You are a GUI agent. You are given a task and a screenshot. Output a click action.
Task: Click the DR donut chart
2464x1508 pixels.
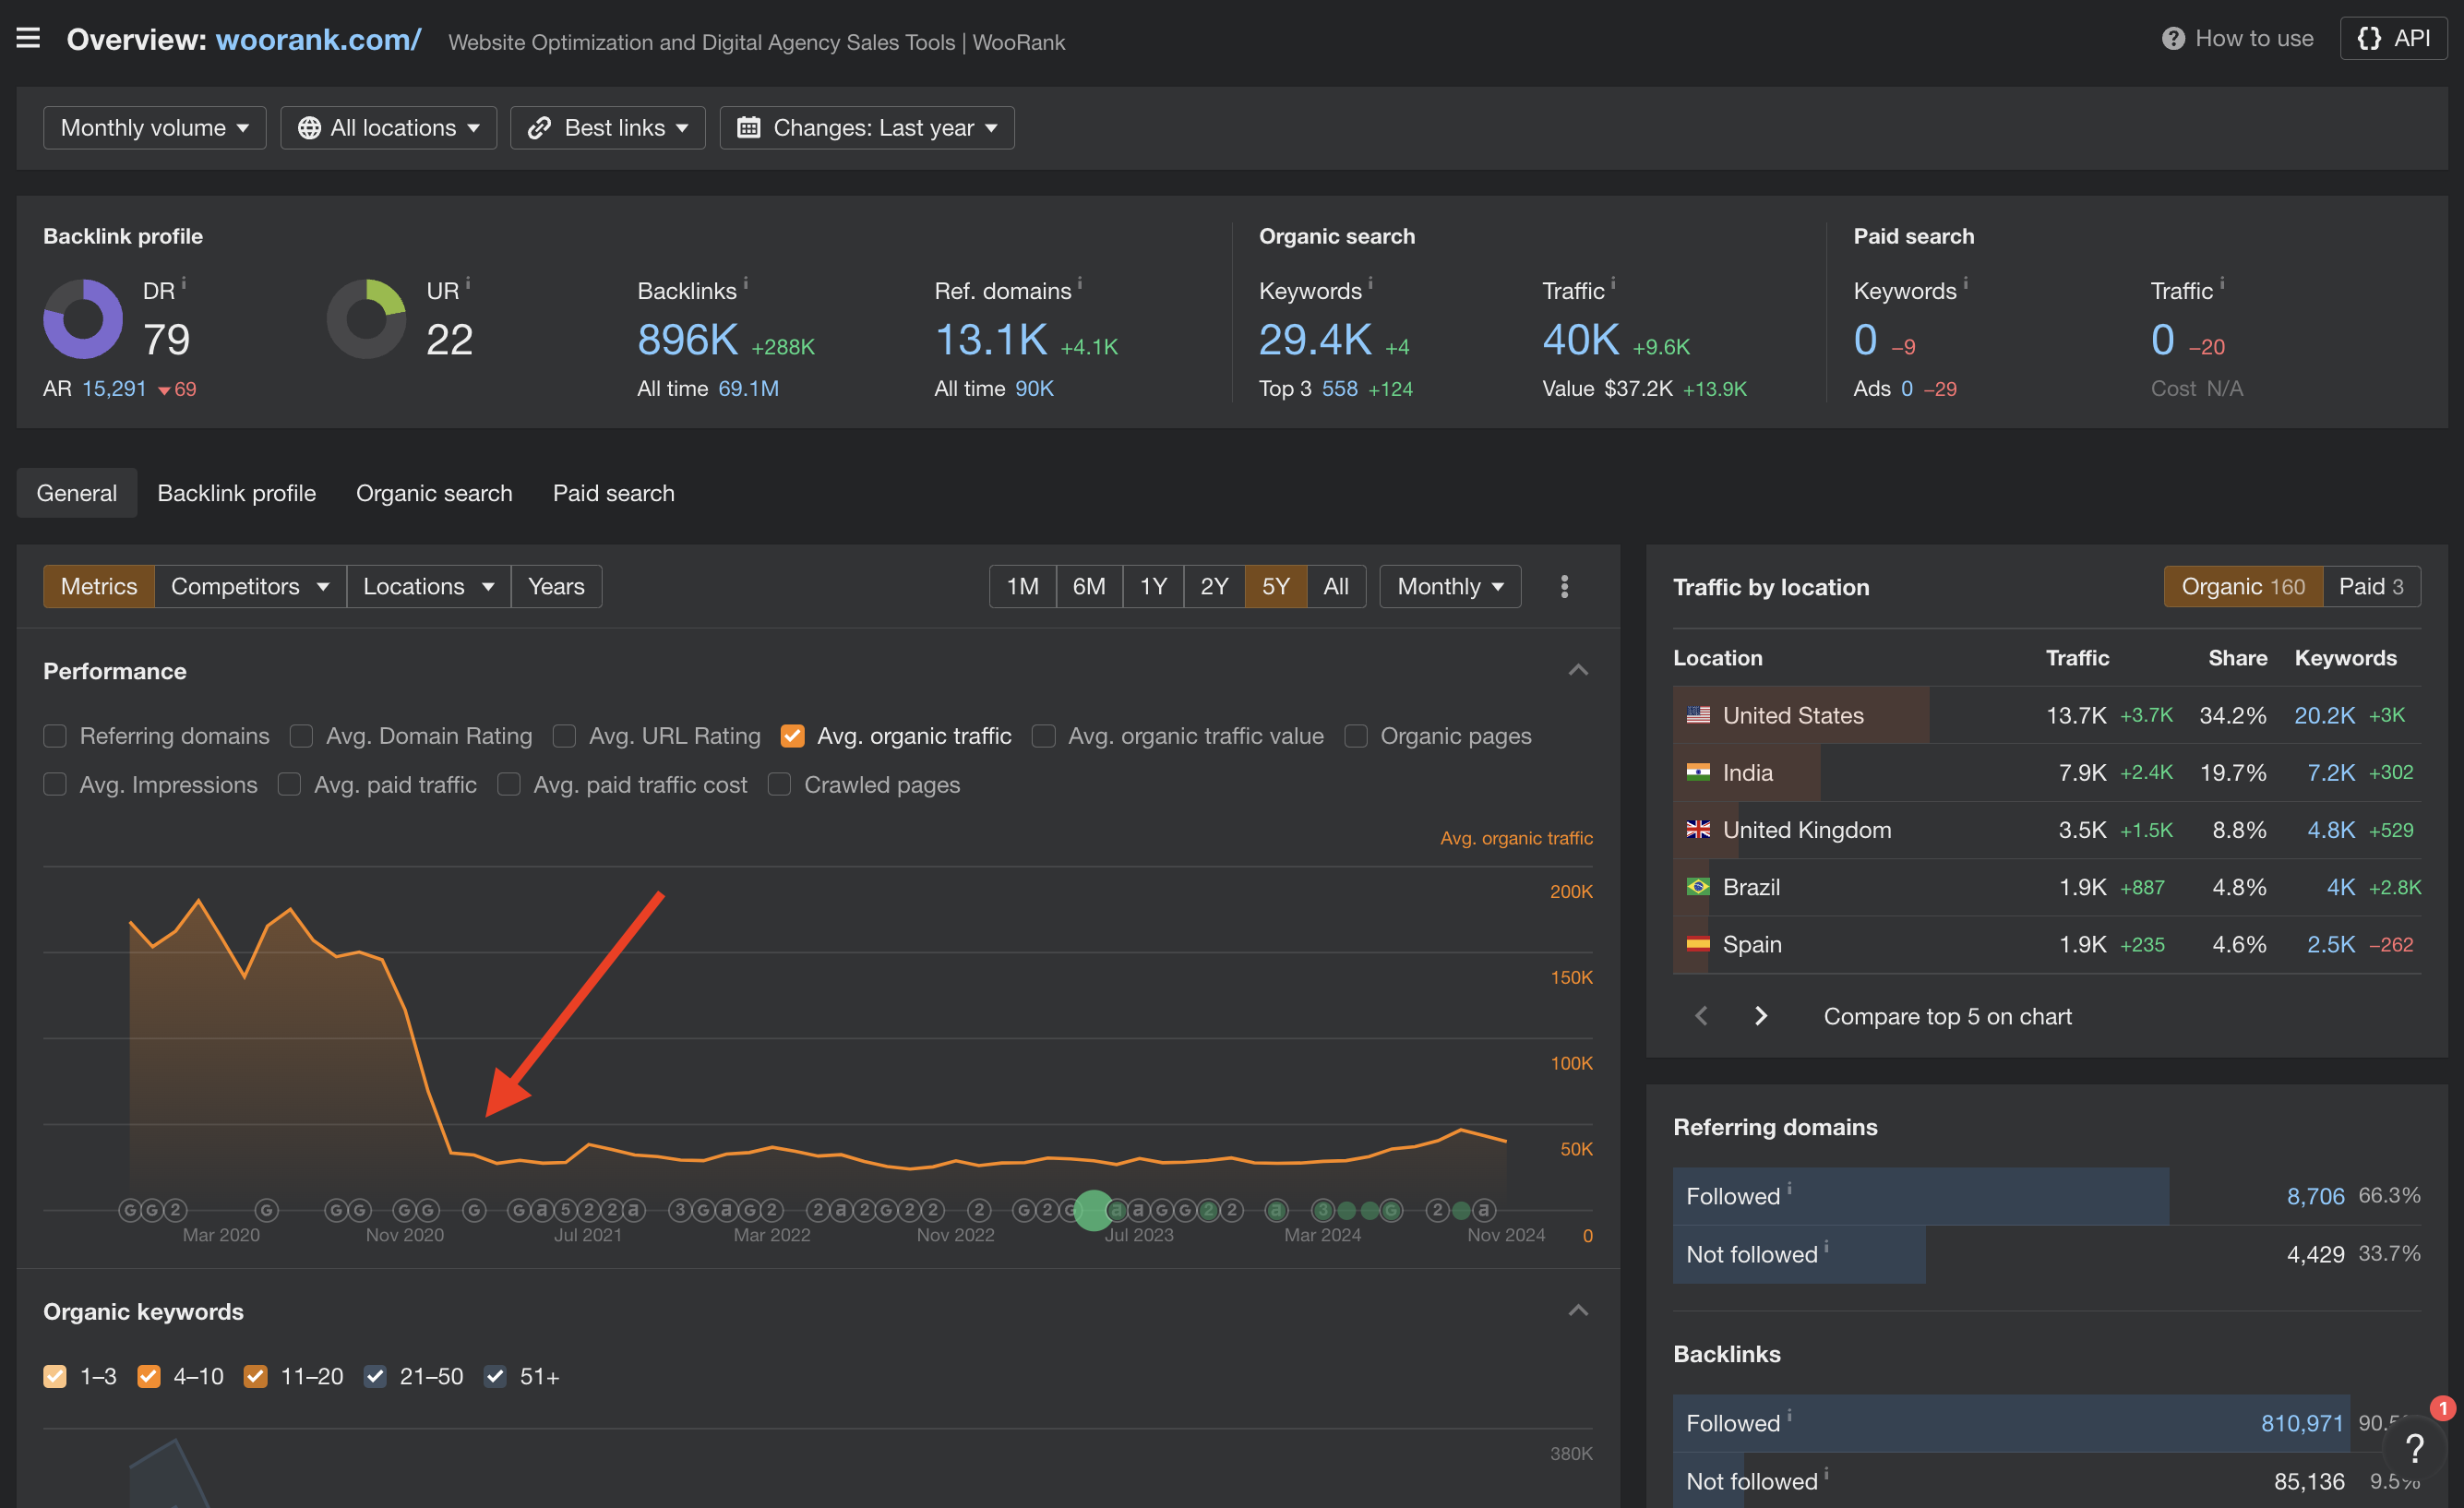(83, 319)
